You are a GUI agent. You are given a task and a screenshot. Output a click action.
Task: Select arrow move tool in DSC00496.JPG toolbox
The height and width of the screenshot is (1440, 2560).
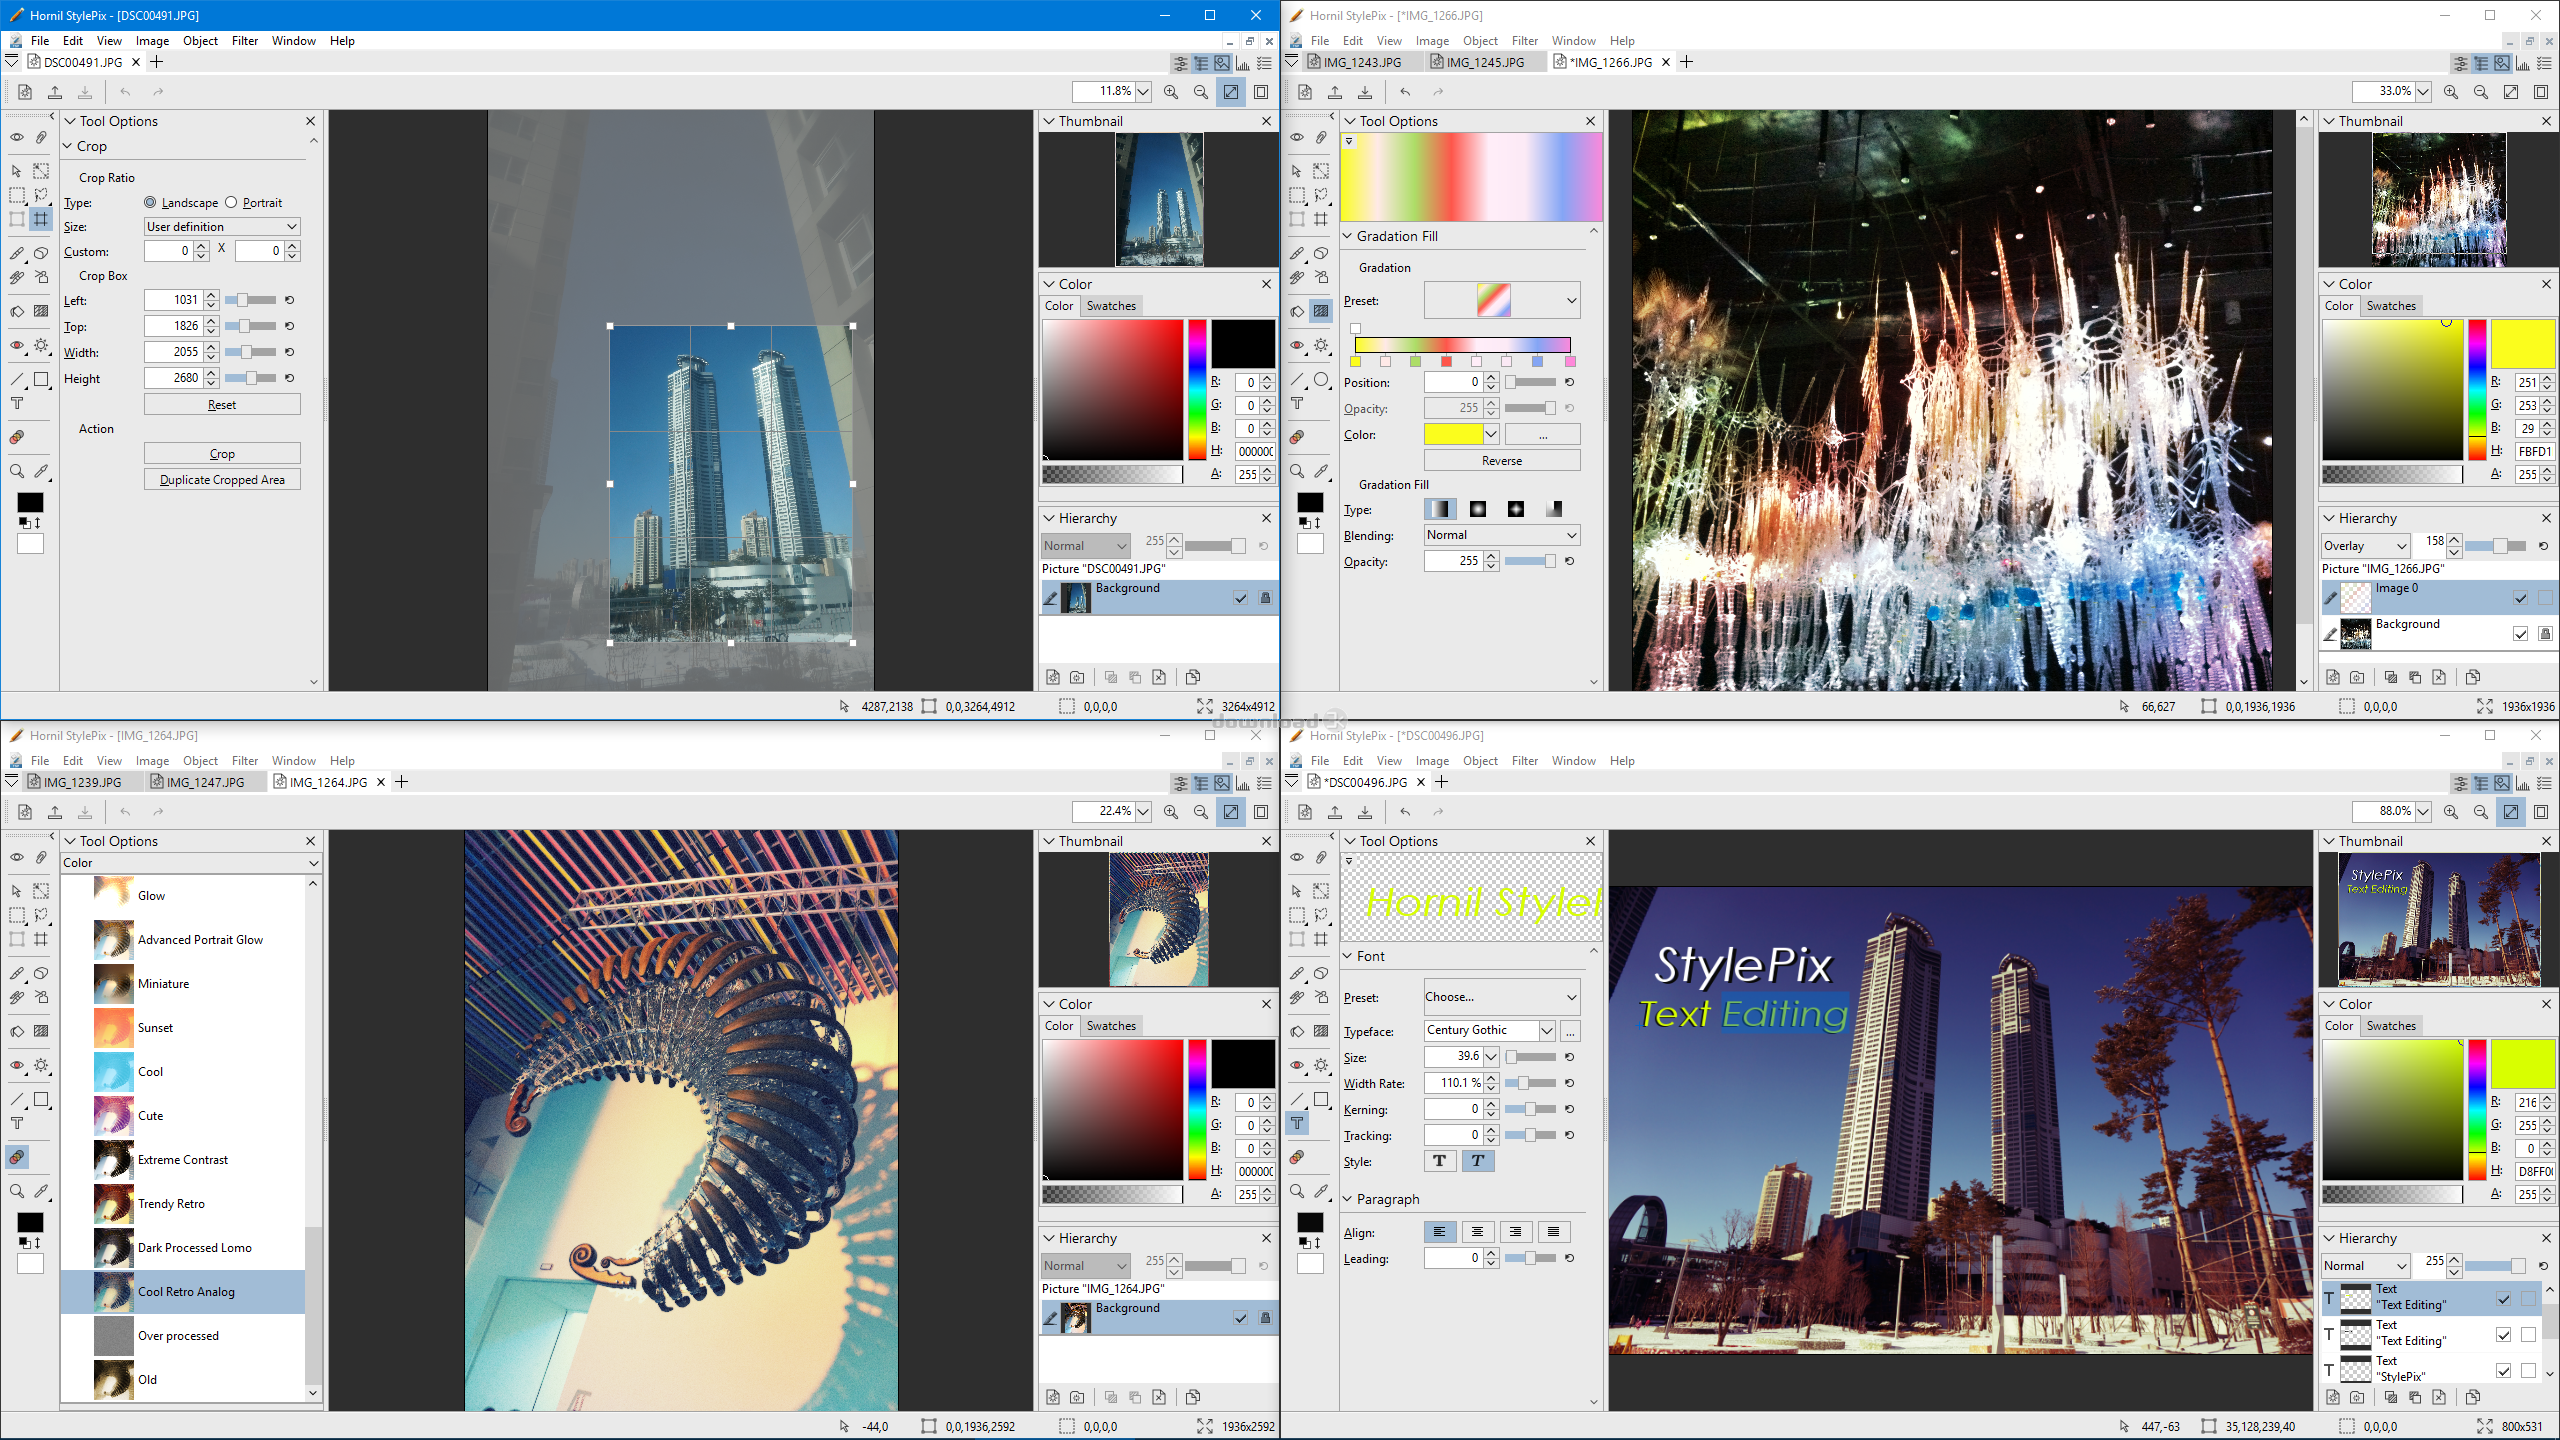click(1297, 890)
